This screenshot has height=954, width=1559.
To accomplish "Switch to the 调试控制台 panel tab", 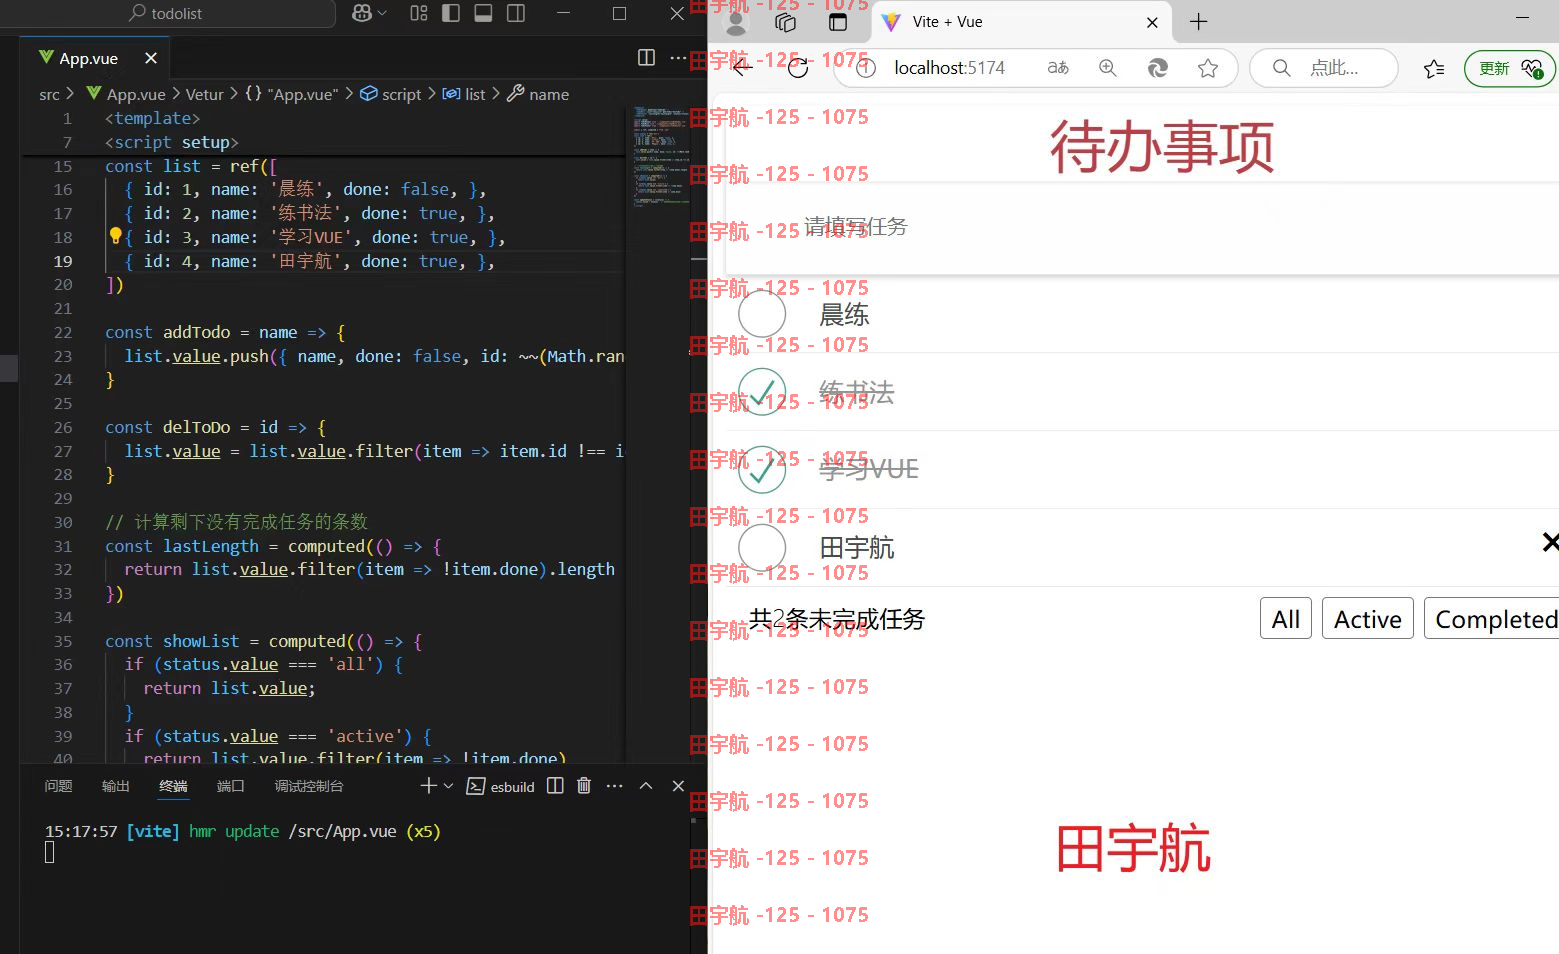I will pos(309,786).
